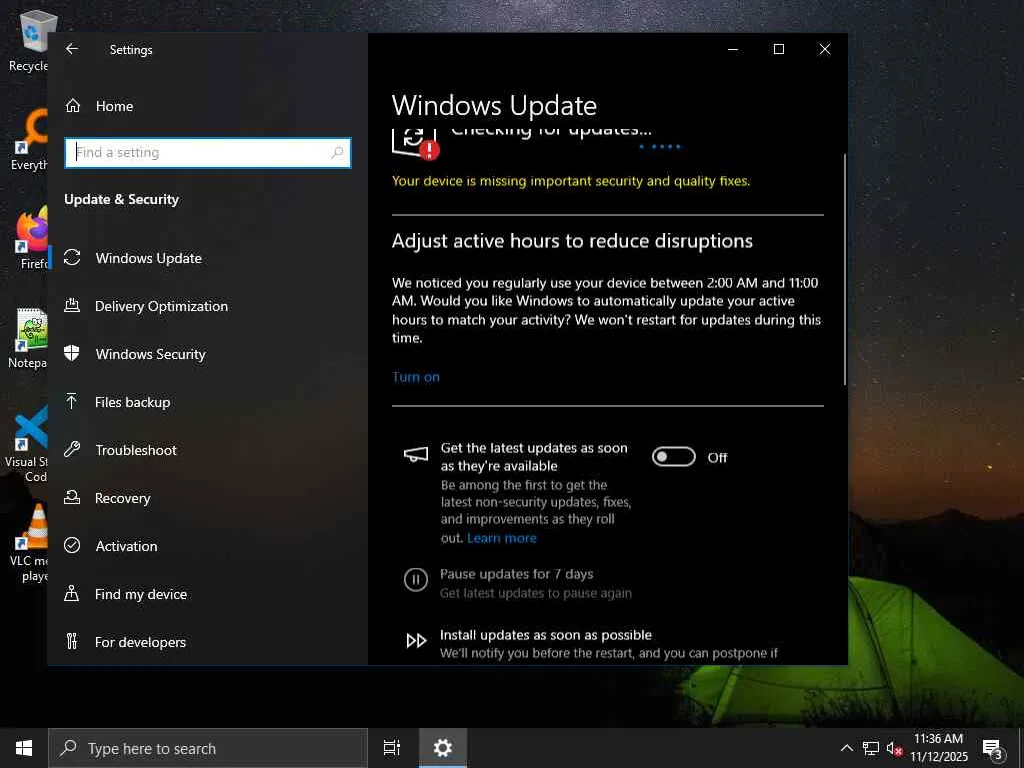Click the megaphone icon for latest updates
This screenshot has height=768, width=1024.
pos(416,455)
